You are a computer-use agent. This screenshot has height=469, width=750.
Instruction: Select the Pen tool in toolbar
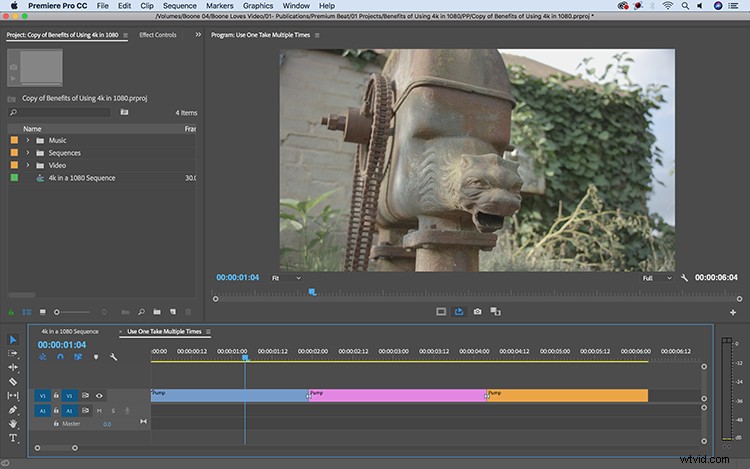(13, 410)
